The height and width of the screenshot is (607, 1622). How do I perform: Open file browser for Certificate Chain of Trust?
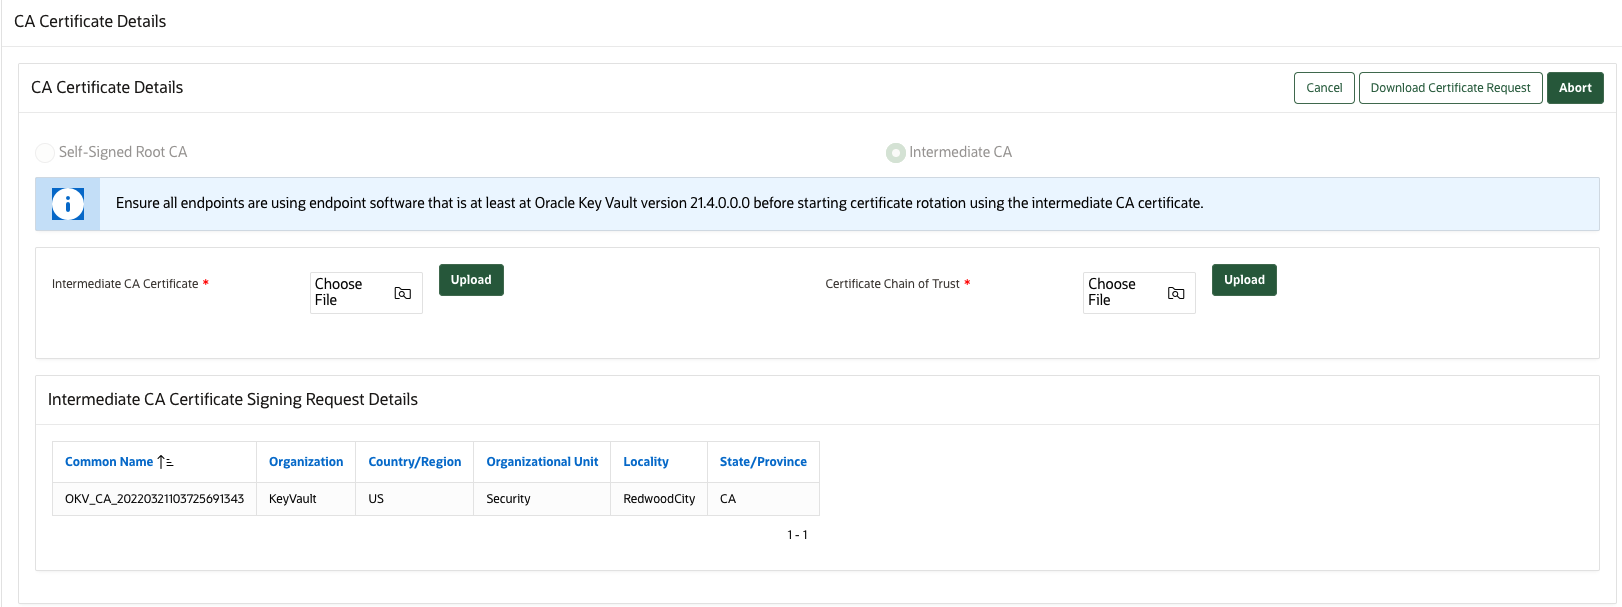[1175, 292]
